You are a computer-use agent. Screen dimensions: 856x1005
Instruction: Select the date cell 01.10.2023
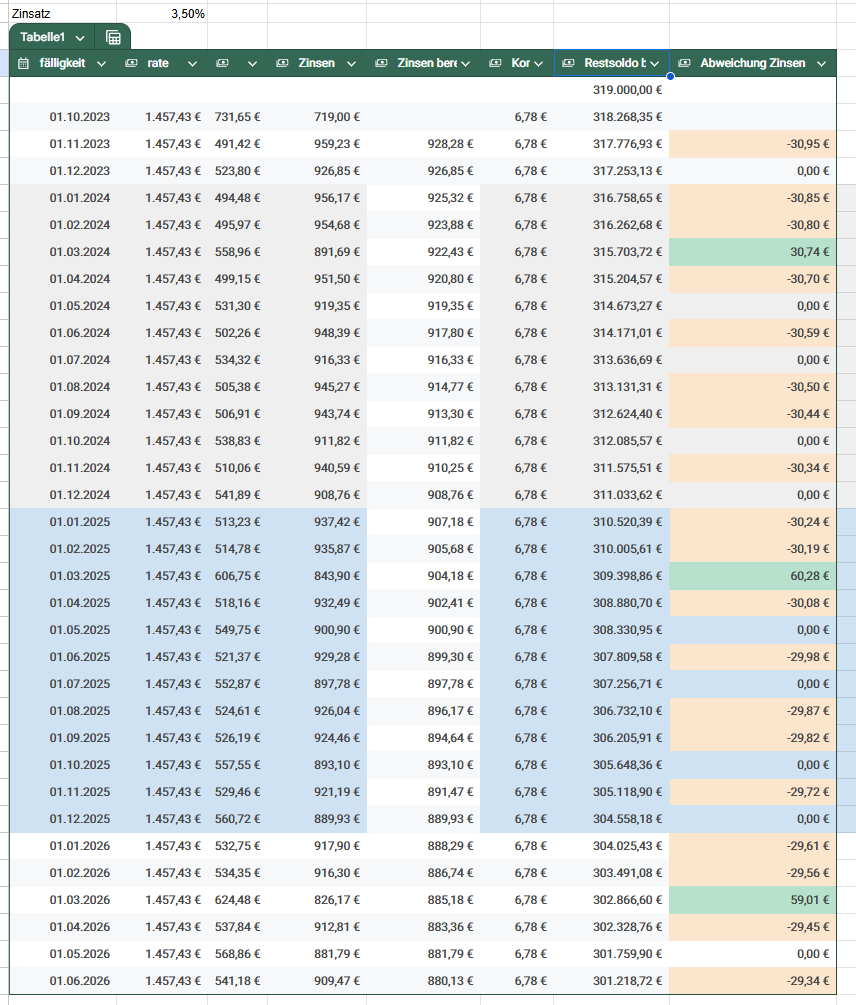63,117
